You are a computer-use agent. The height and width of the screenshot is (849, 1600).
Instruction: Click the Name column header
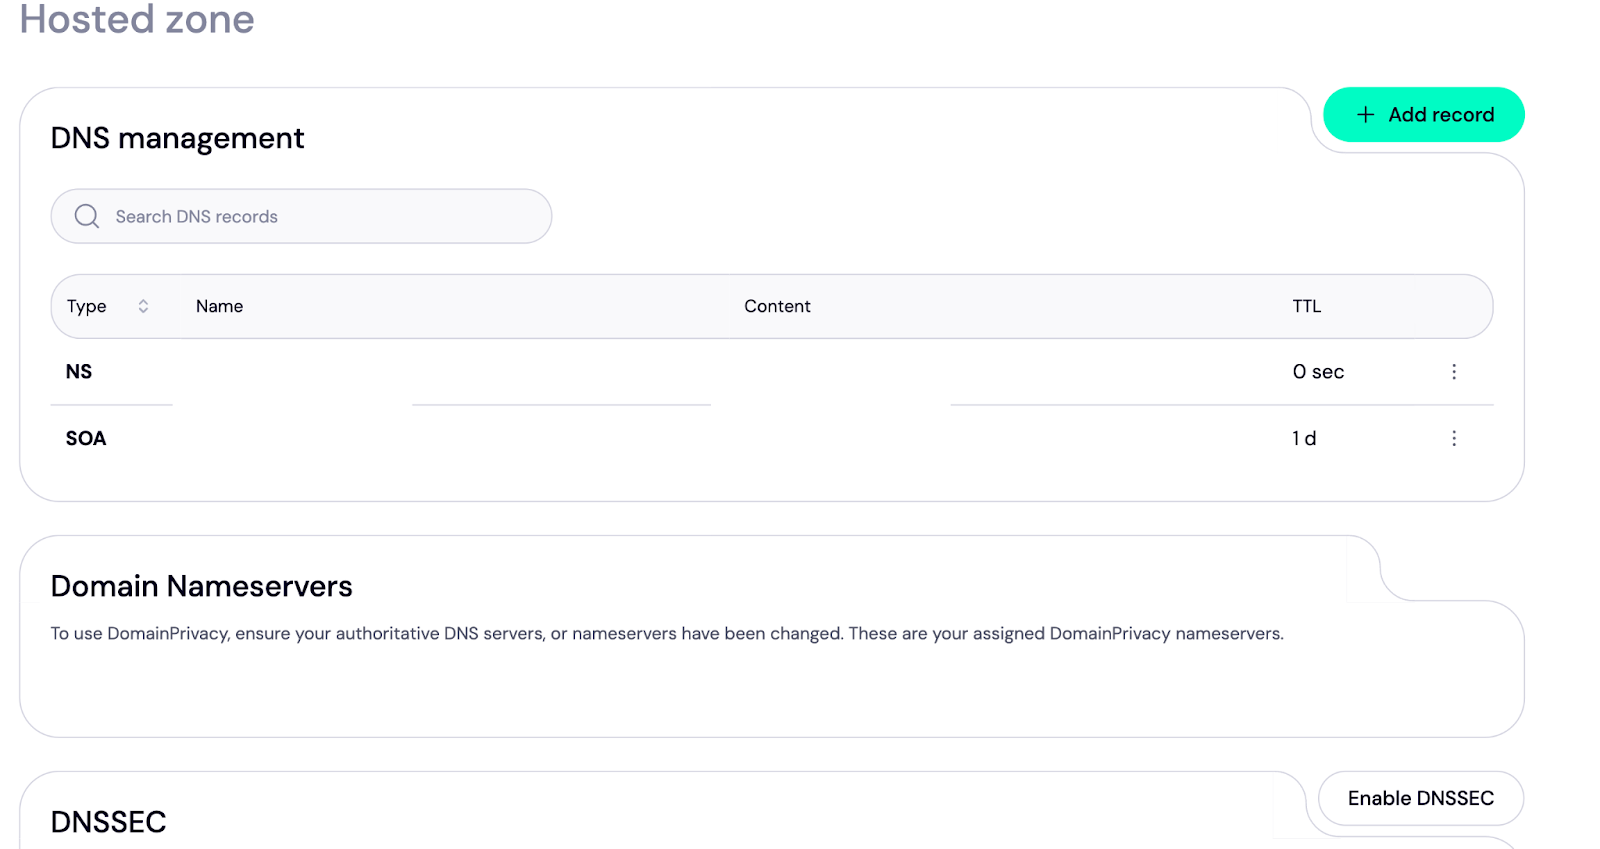coord(219,306)
